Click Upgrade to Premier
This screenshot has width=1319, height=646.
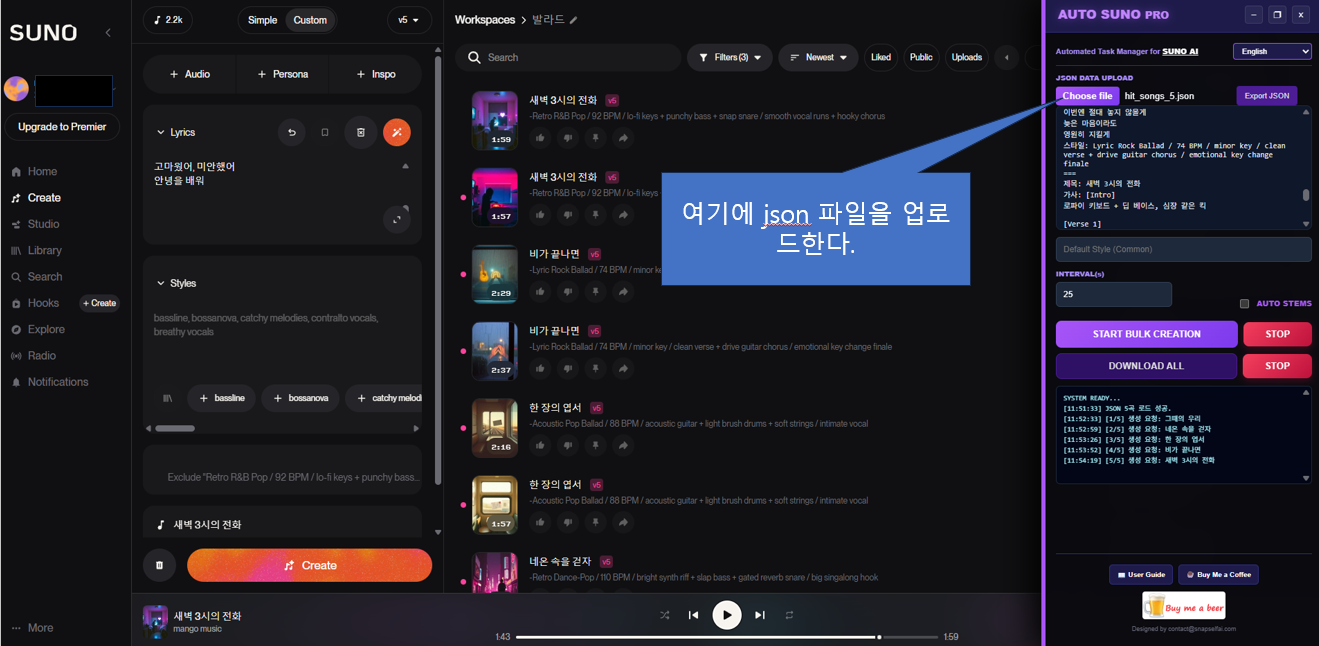point(62,127)
